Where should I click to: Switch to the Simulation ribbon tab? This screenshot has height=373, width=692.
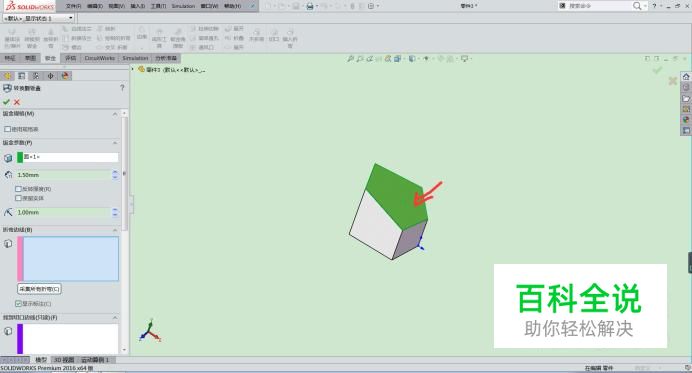135,58
